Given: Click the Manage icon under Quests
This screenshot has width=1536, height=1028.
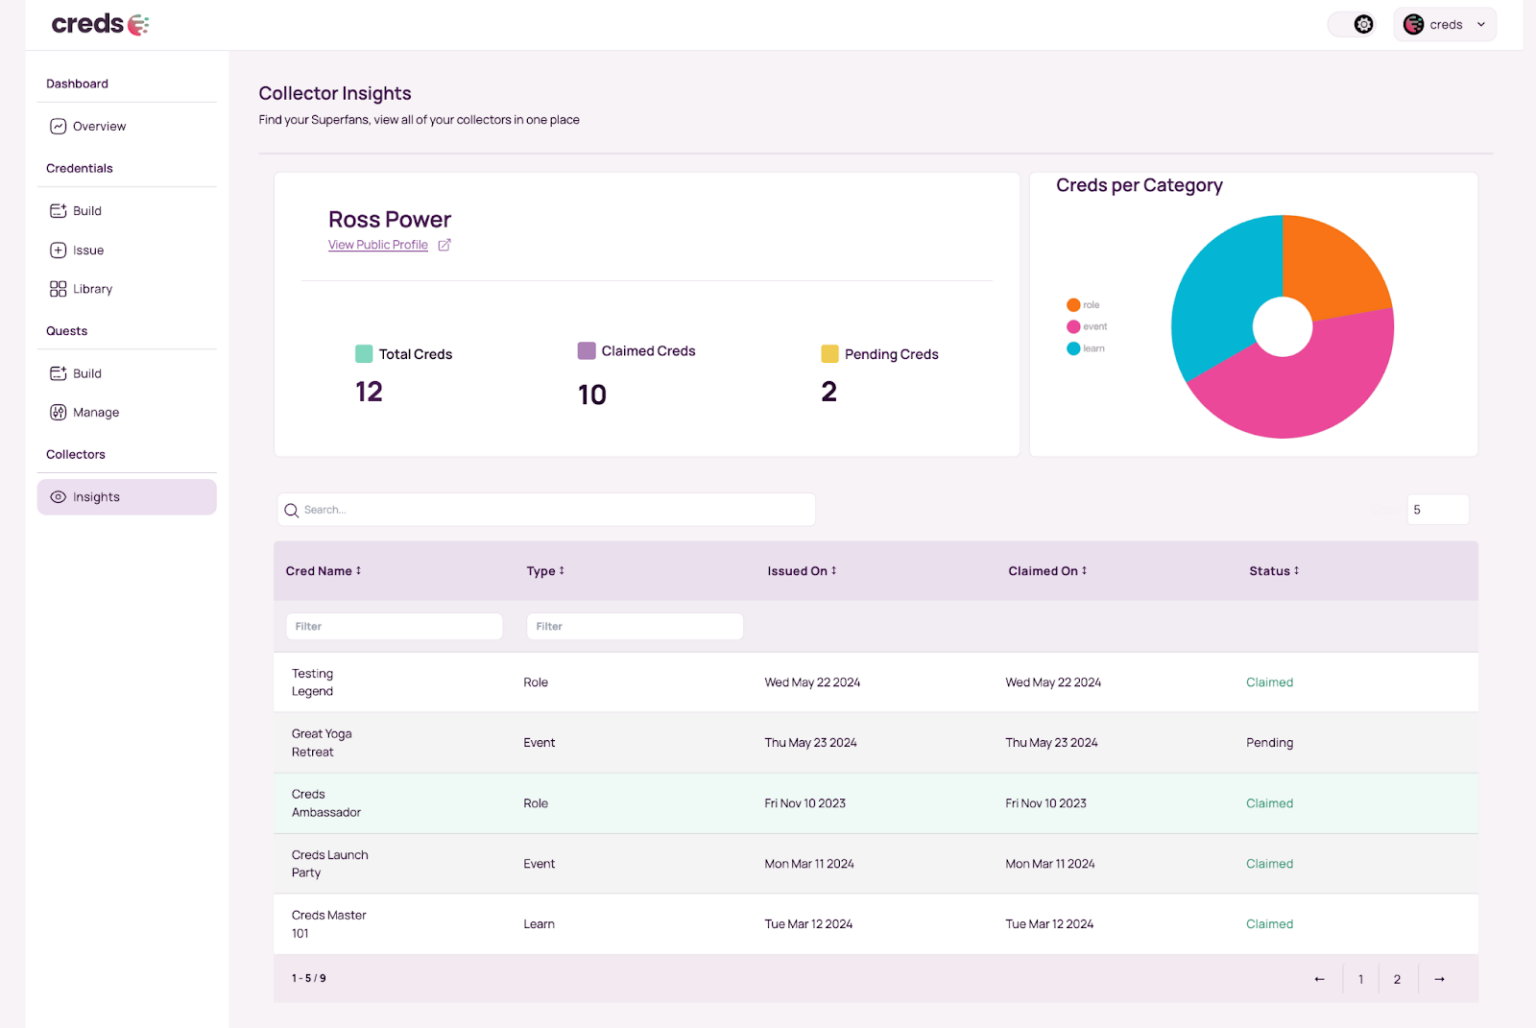Looking at the screenshot, I should click(59, 412).
